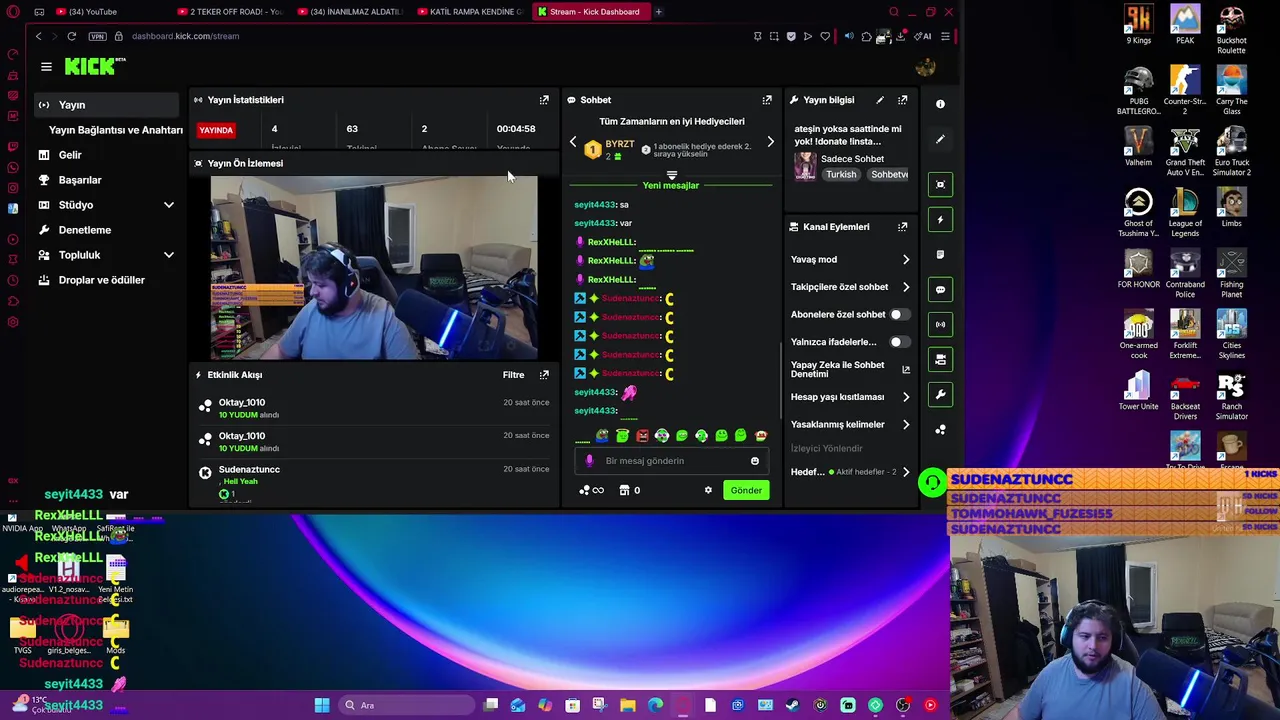
Task: Pop out the Etkinlik Akışı panel
Action: tap(544, 375)
